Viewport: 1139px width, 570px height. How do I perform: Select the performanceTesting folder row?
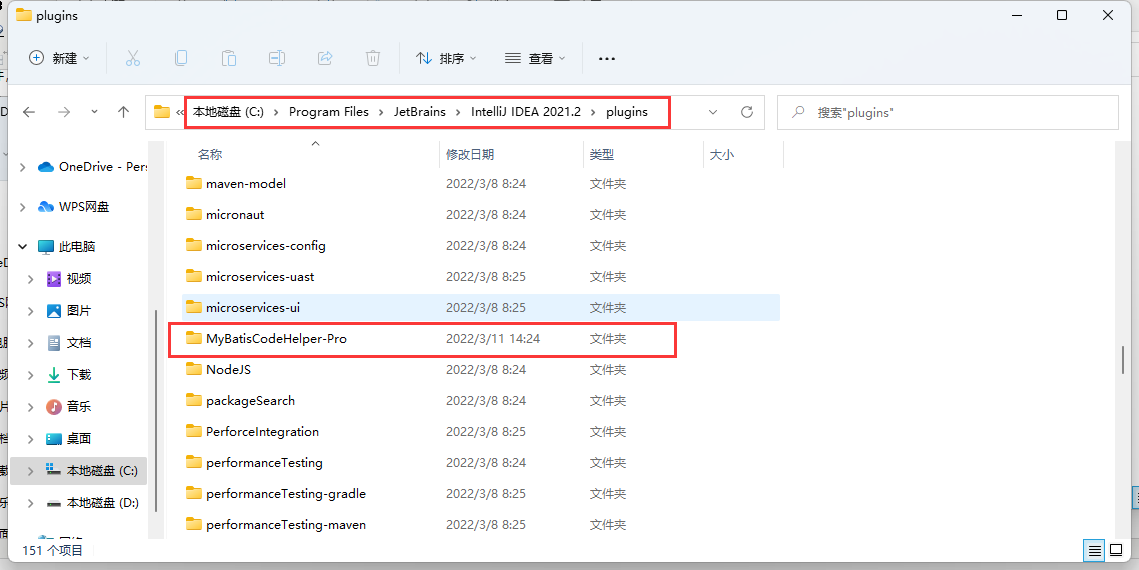point(480,463)
